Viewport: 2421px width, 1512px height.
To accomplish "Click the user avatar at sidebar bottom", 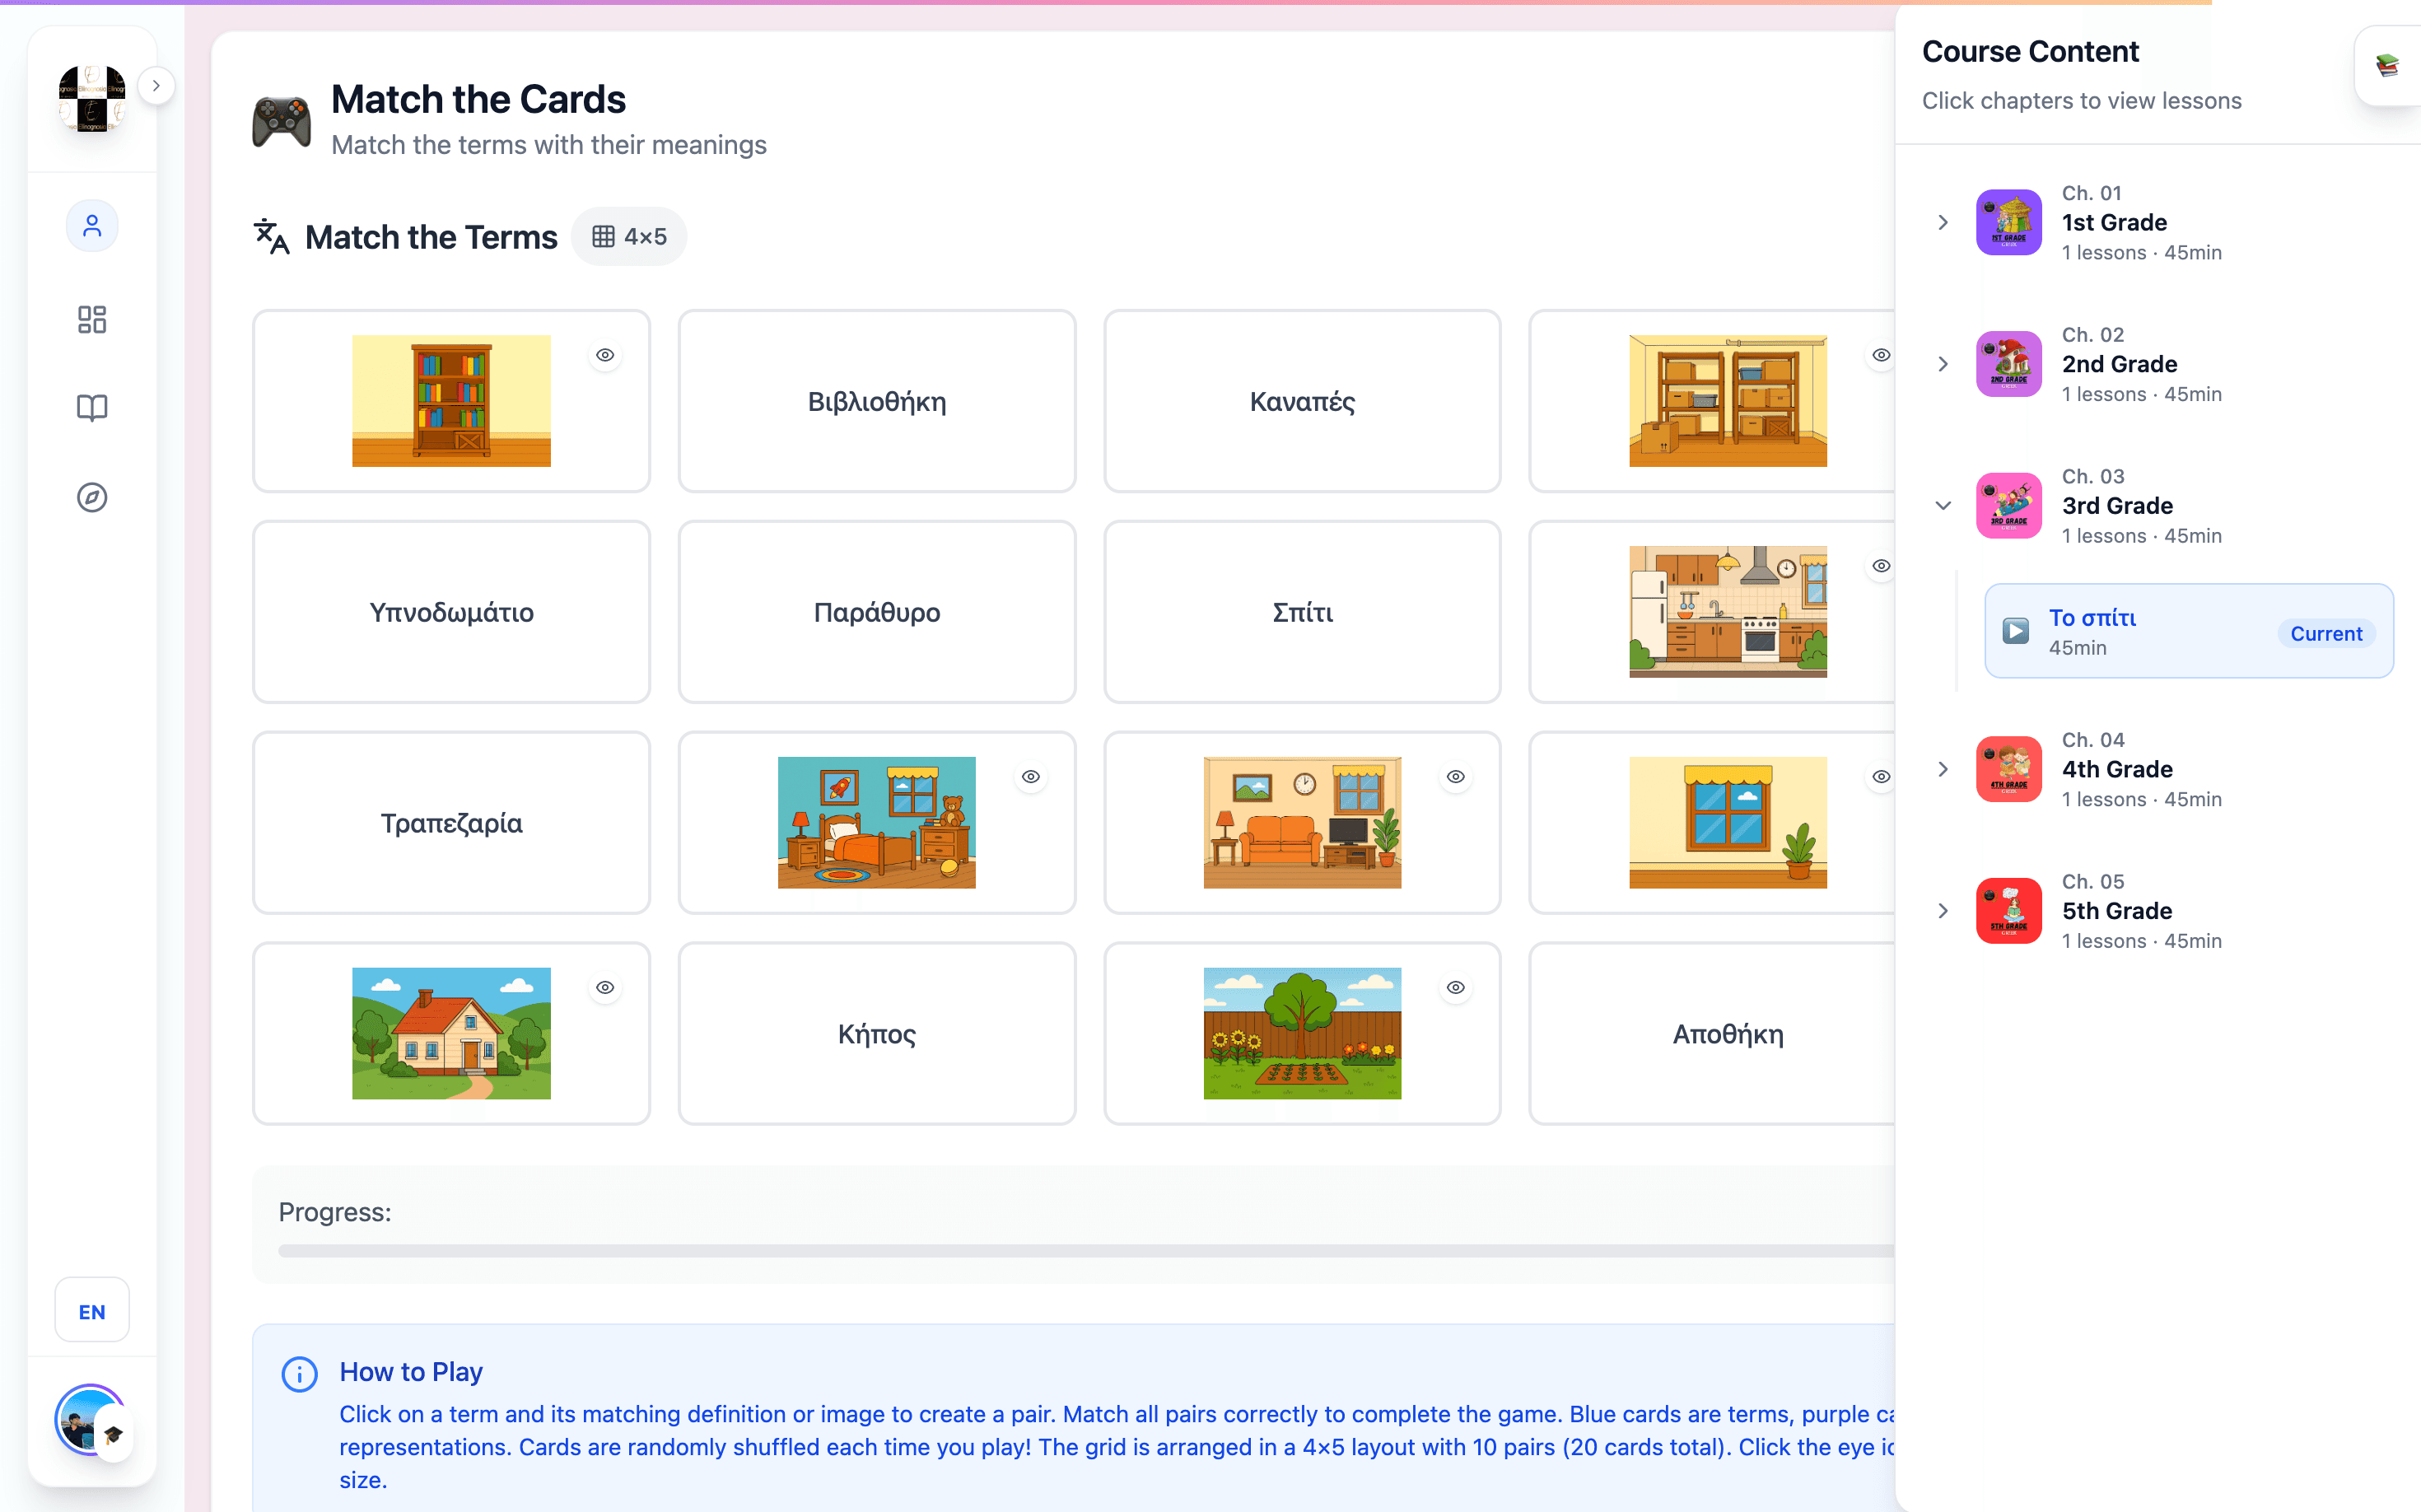I will (x=90, y=1419).
